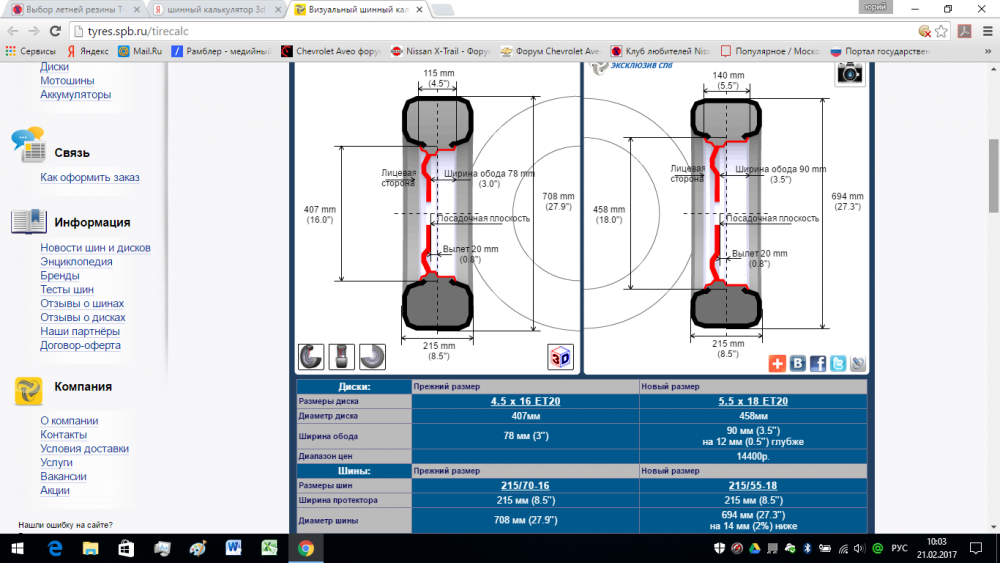The width and height of the screenshot is (1000, 563).
Task: Open Word from the Windows taskbar
Action: pos(234,548)
